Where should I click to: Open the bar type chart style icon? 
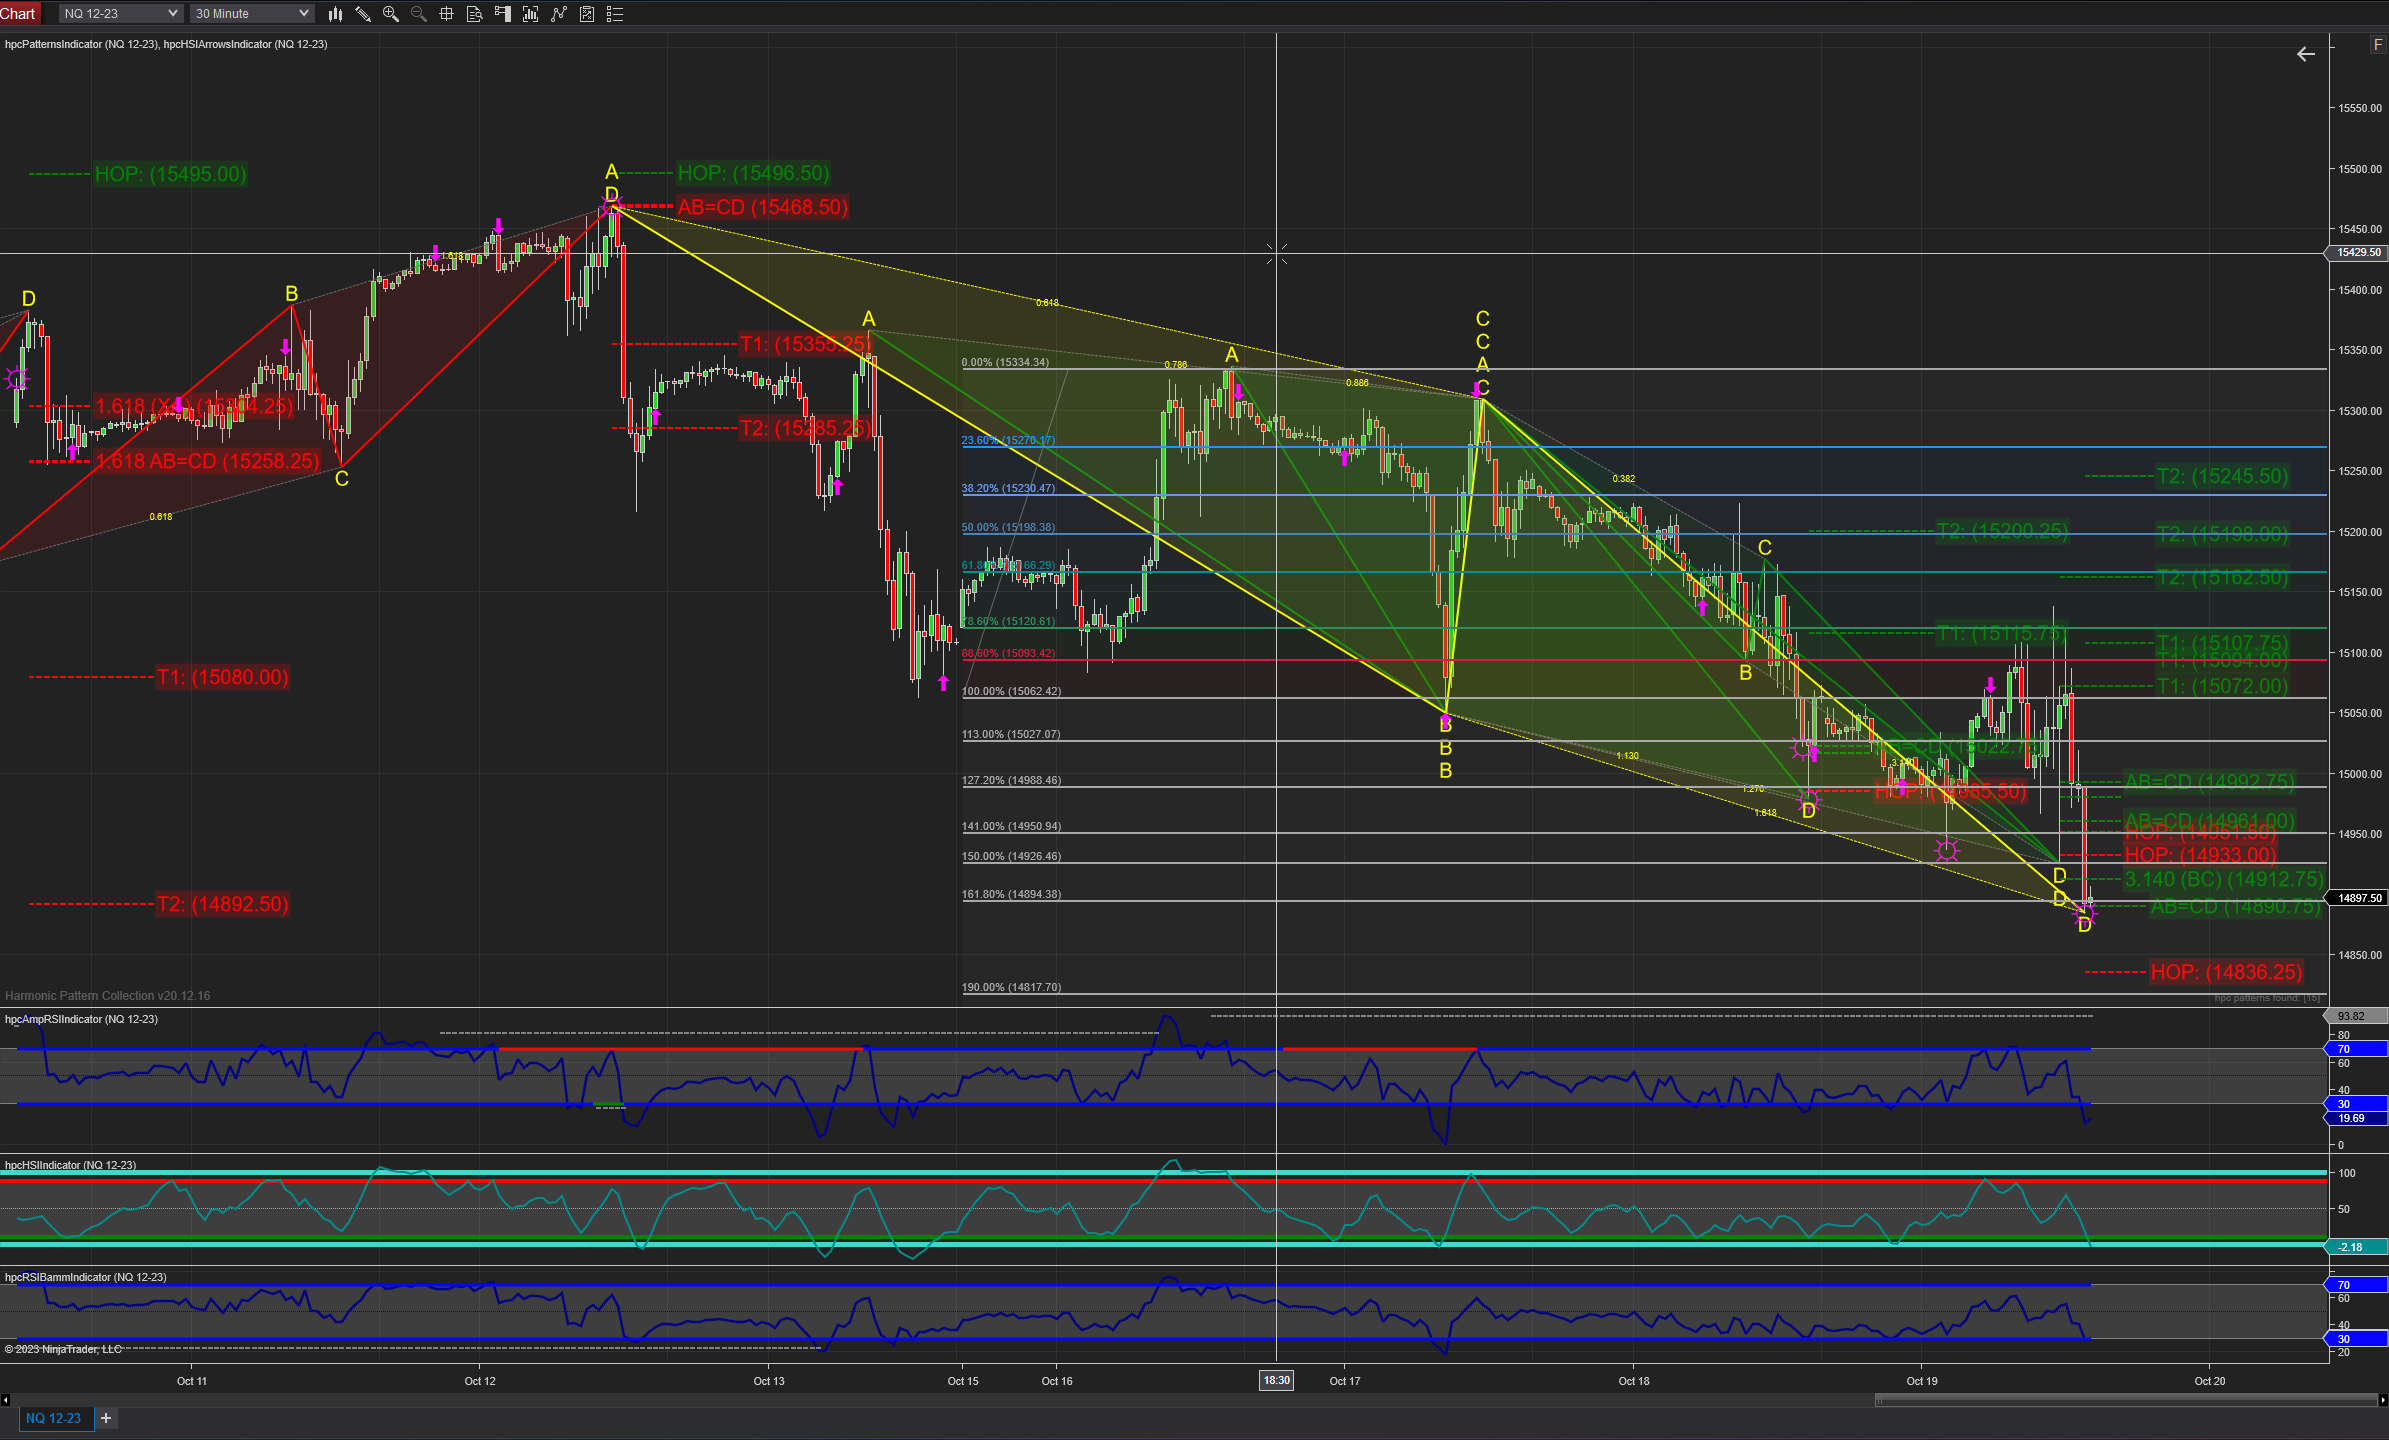(x=335, y=14)
